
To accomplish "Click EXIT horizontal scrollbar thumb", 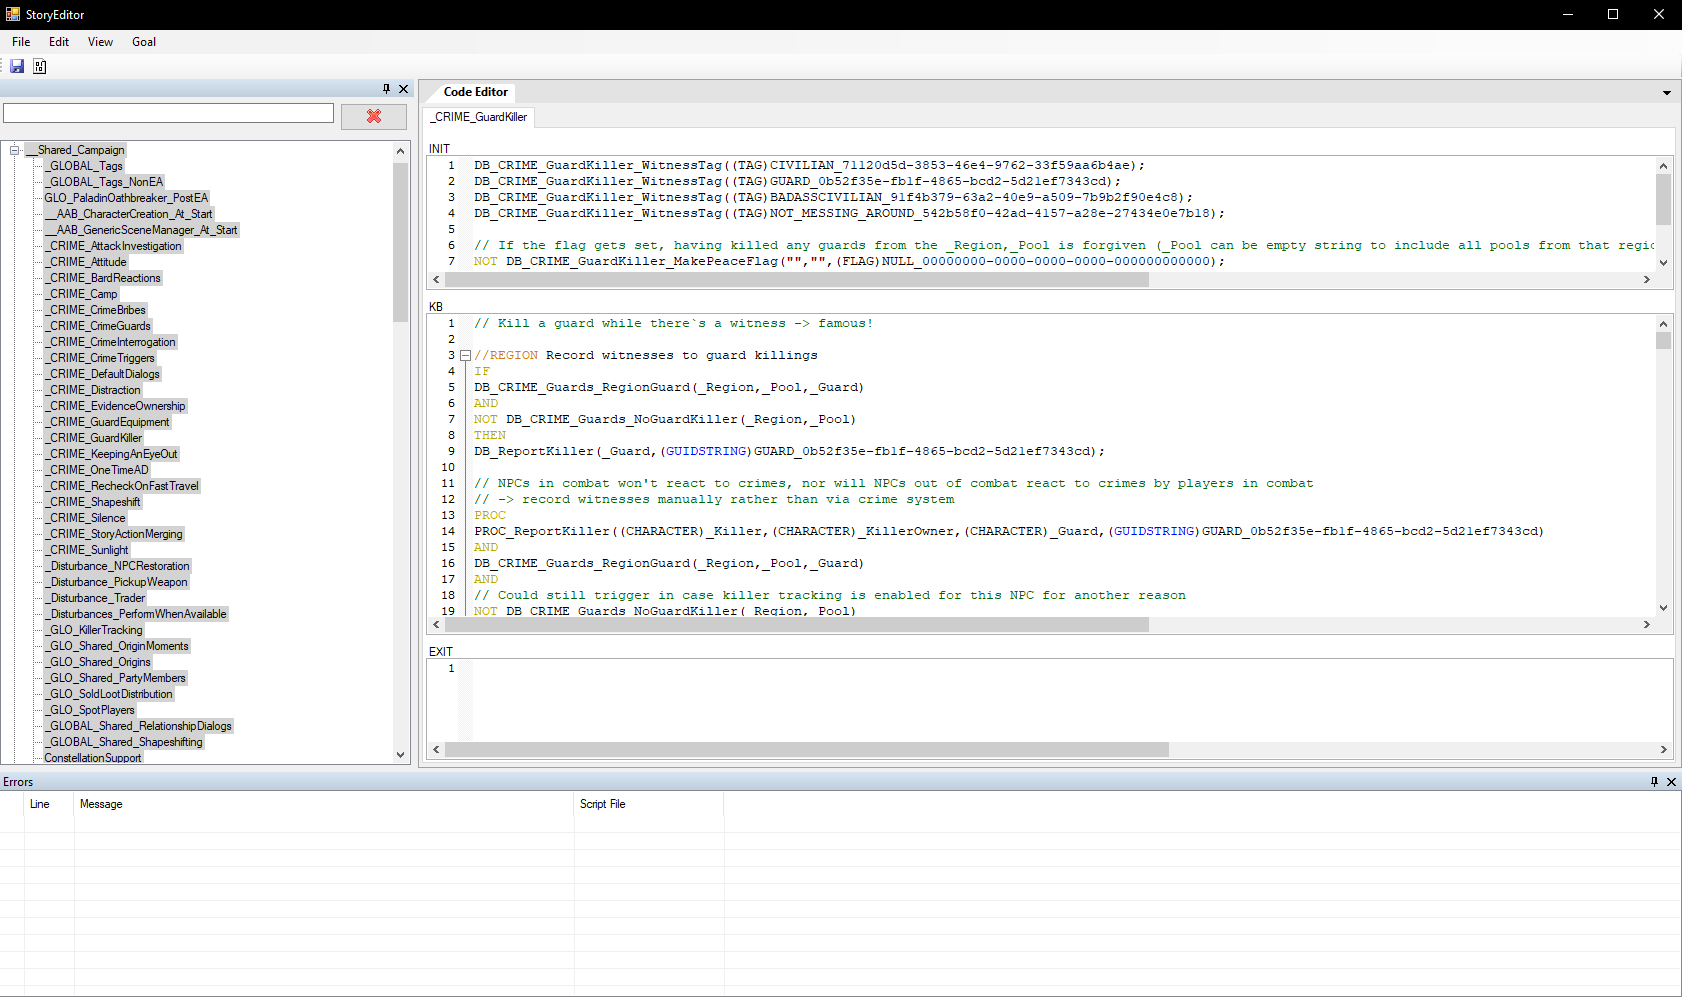I will pyautogui.click(x=807, y=750).
